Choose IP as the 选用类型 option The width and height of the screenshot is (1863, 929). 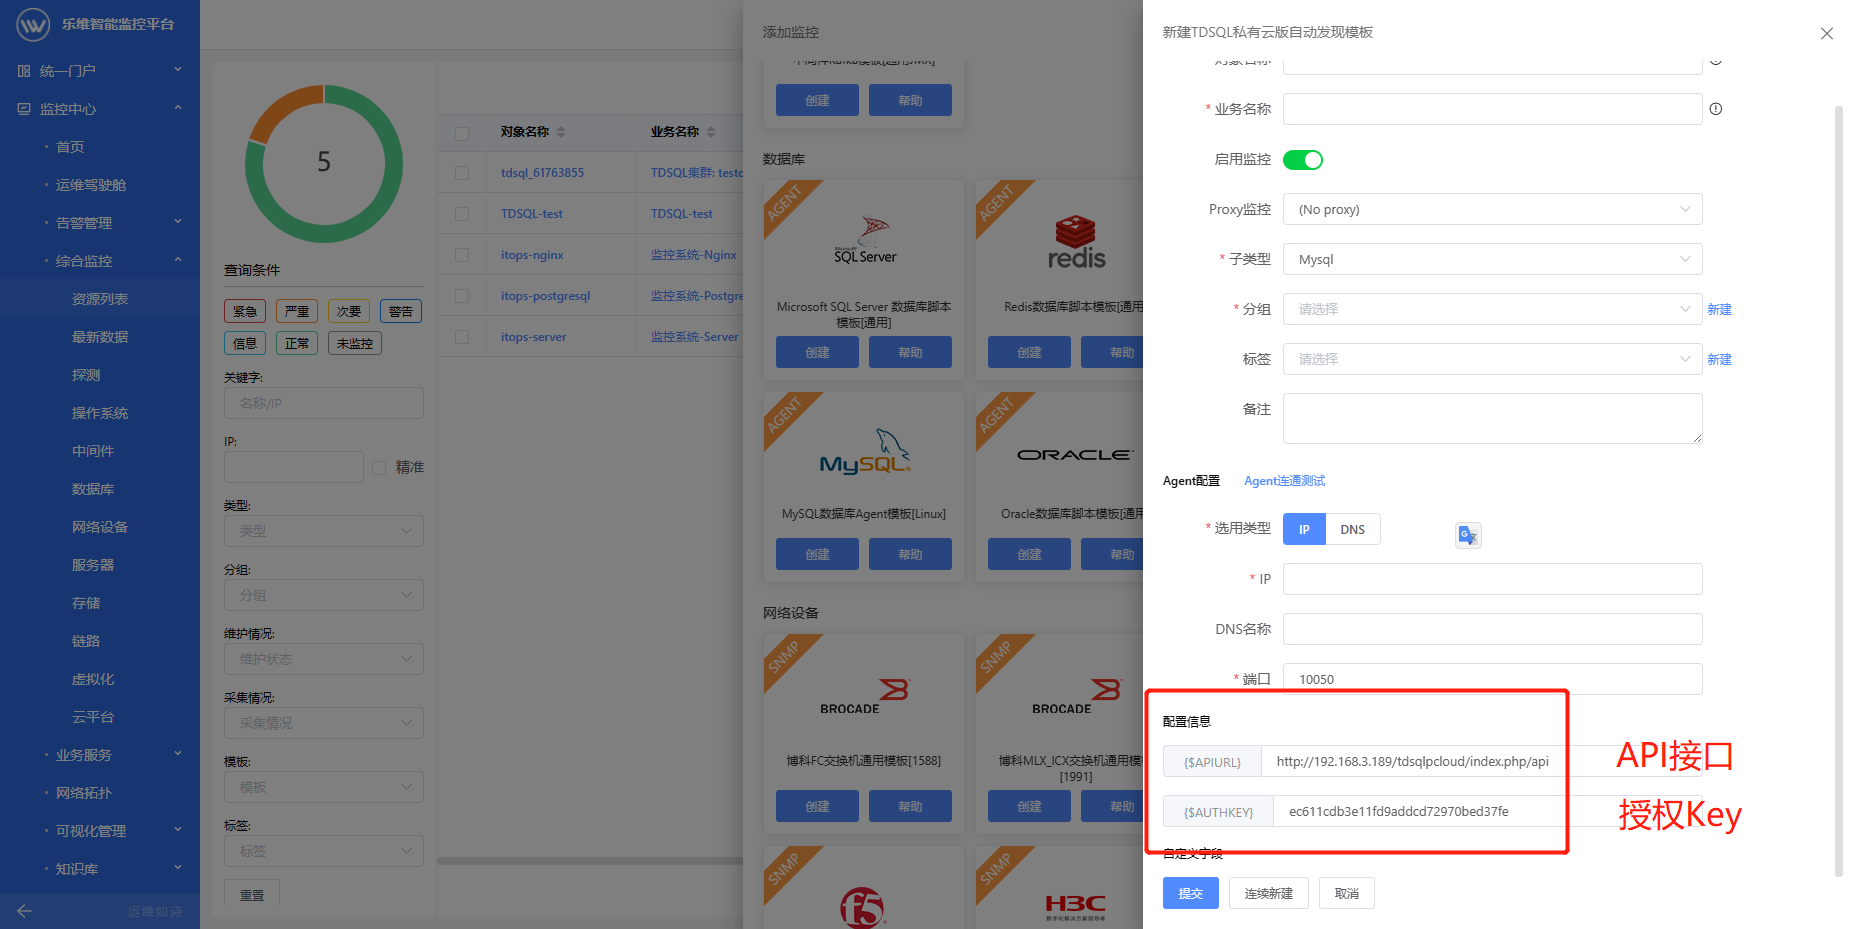tap(1304, 529)
